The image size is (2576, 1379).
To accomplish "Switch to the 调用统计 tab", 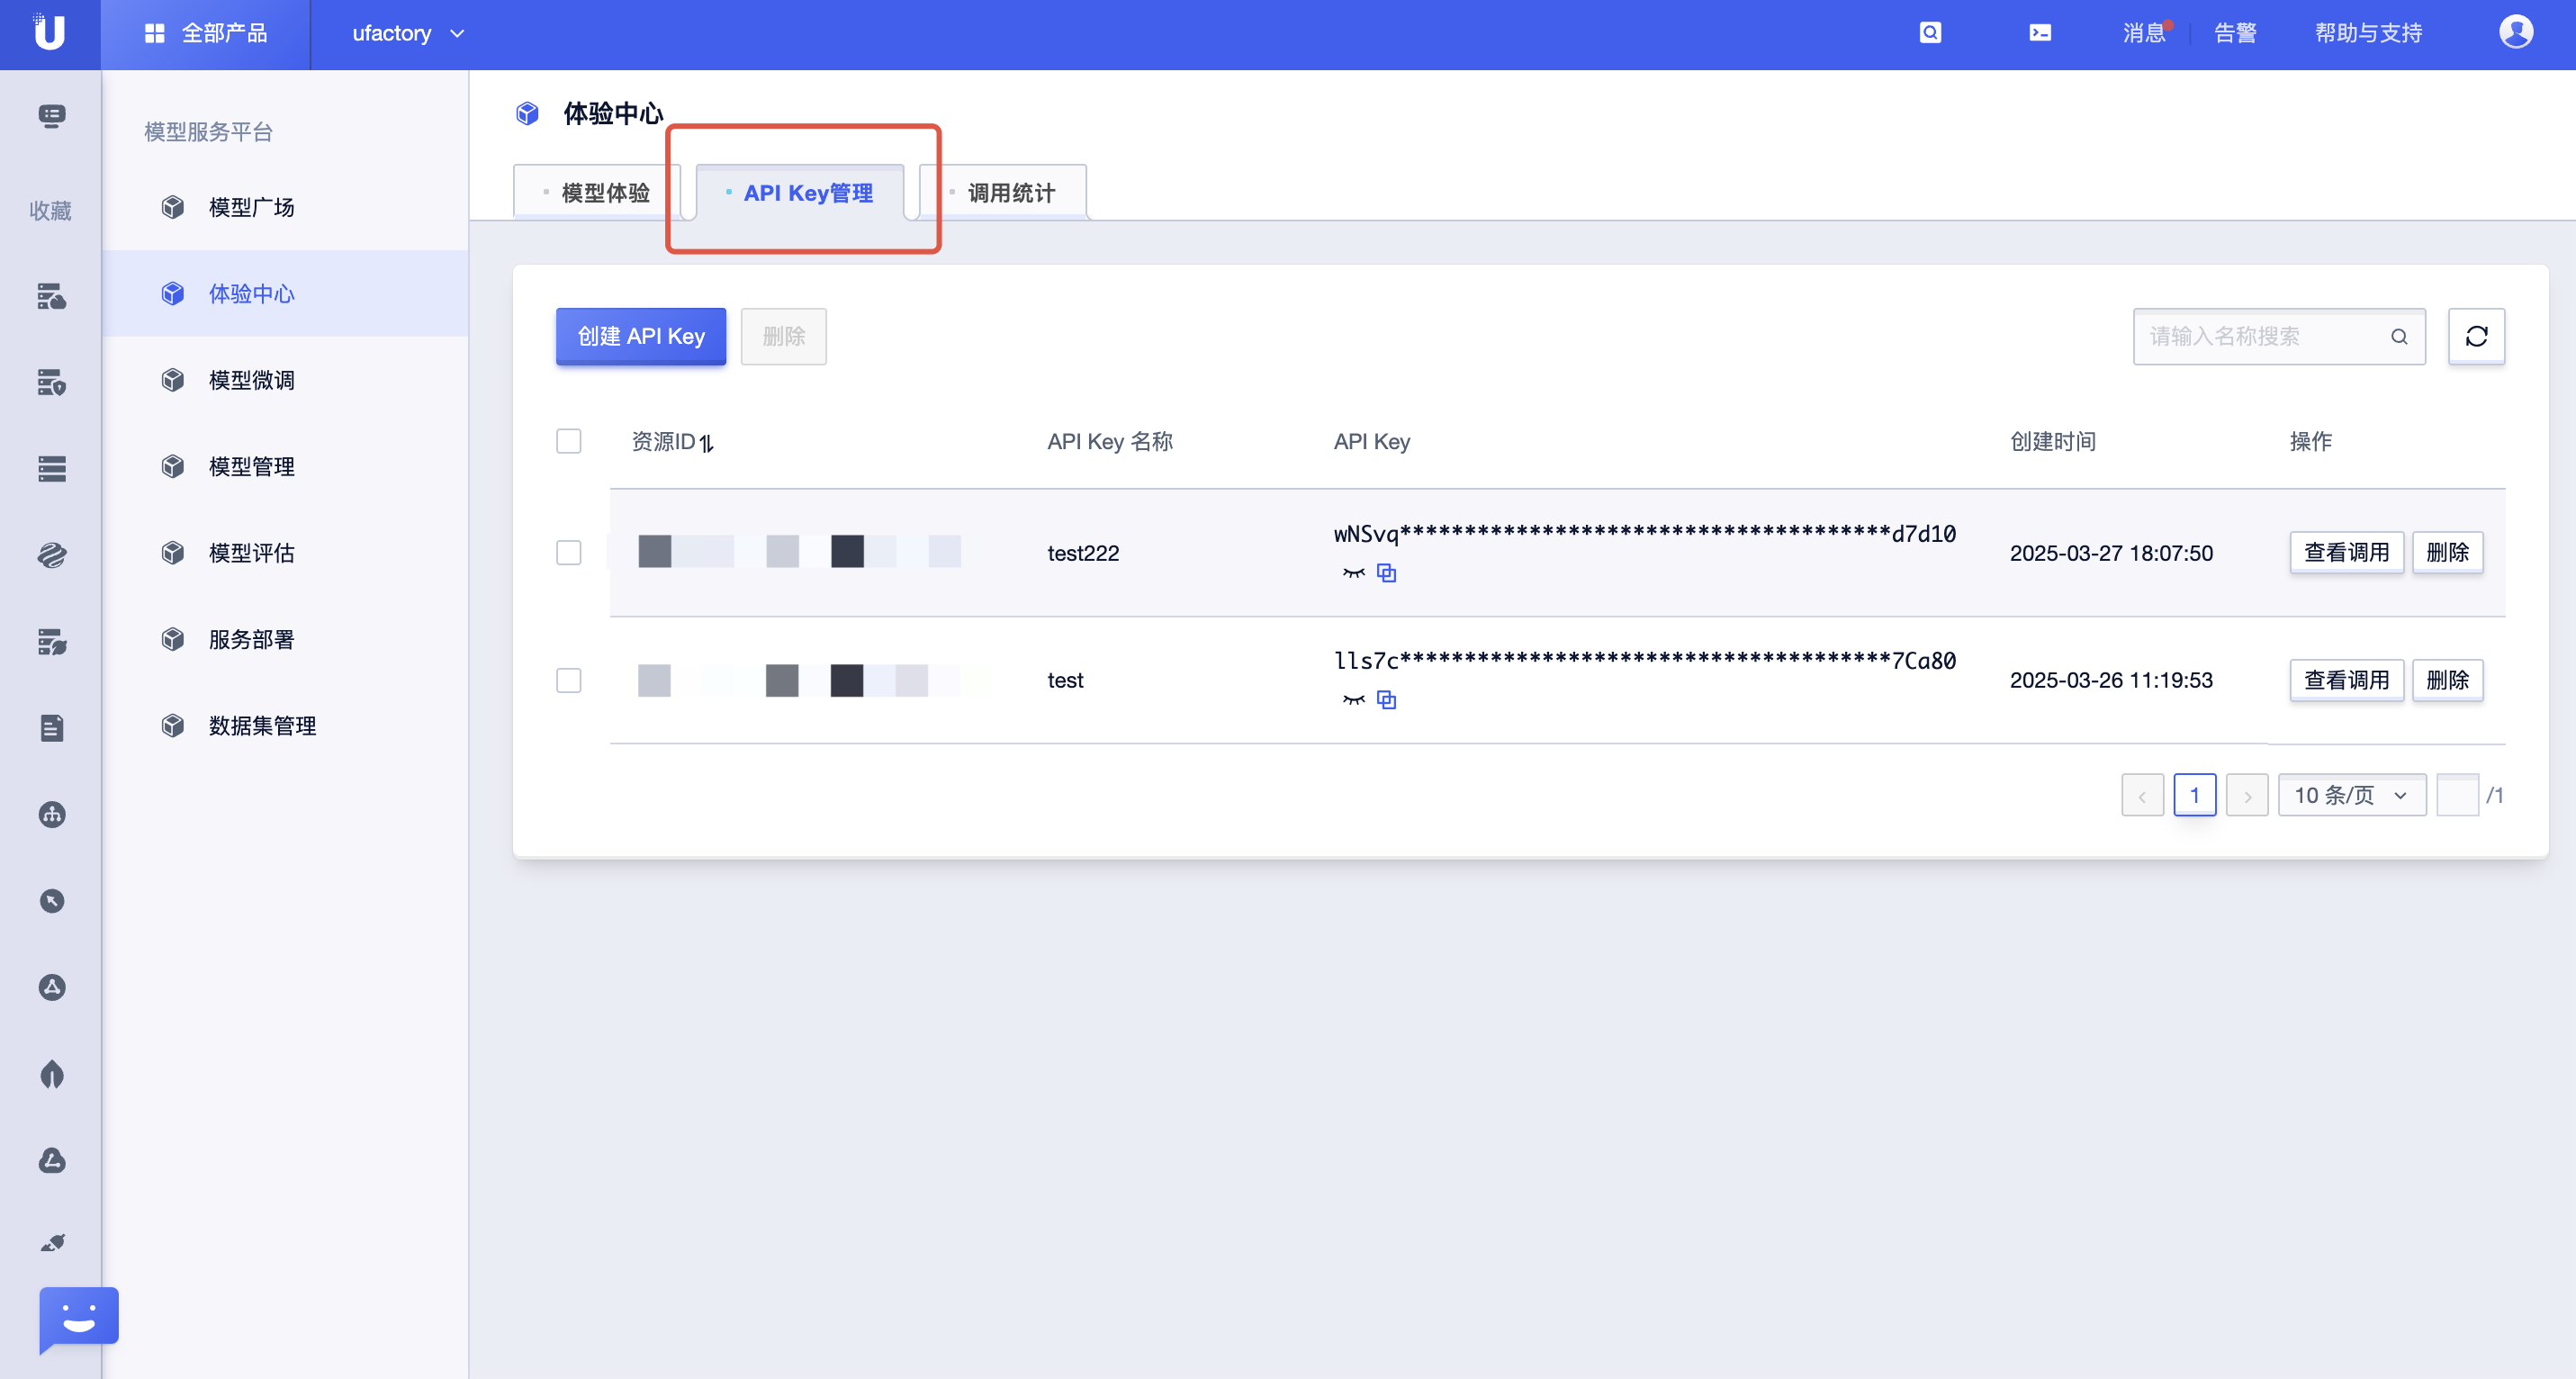I will [1010, 193].
